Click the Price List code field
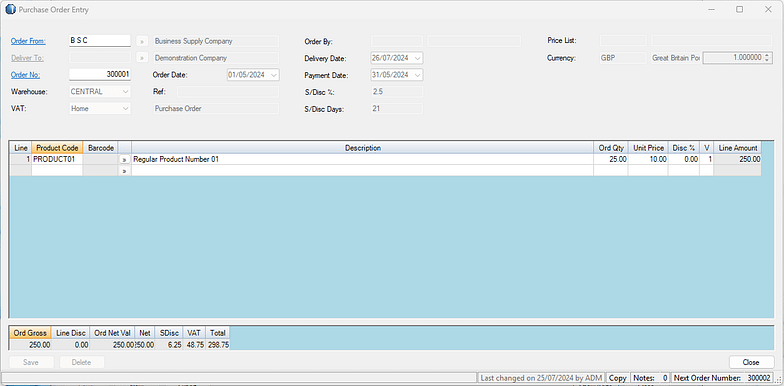The image size is (784, 386). 623,41
